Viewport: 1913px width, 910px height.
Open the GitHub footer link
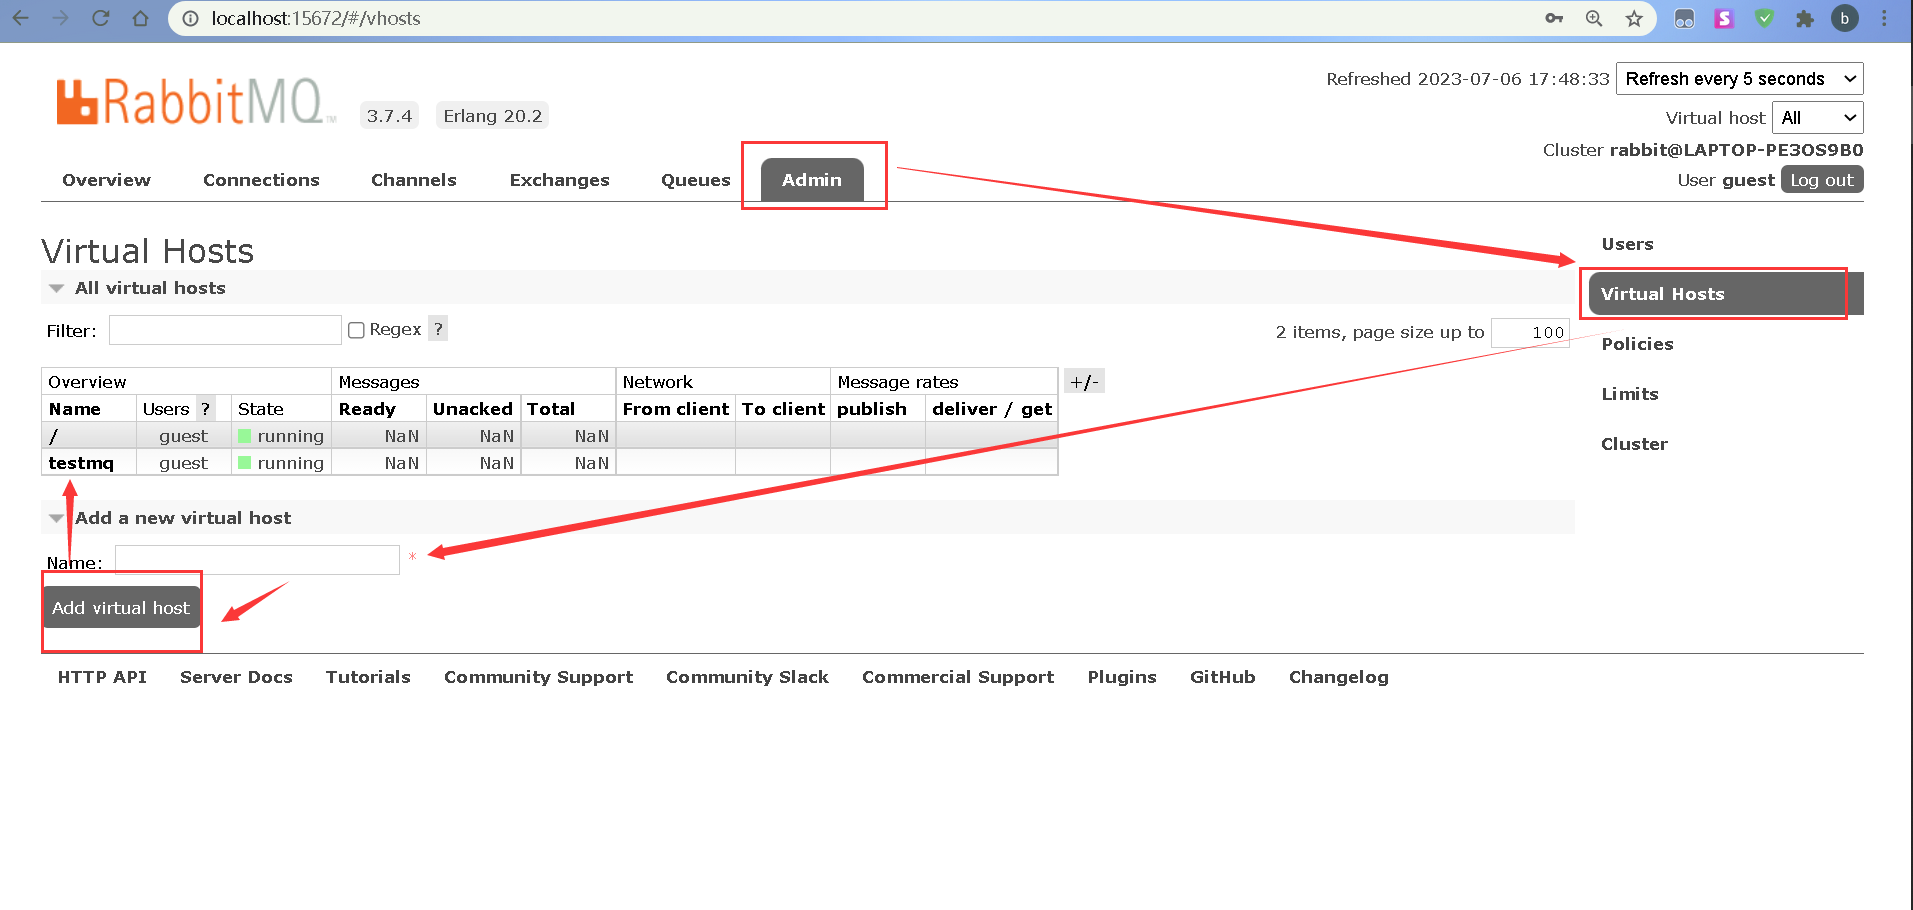point(1222,677)
